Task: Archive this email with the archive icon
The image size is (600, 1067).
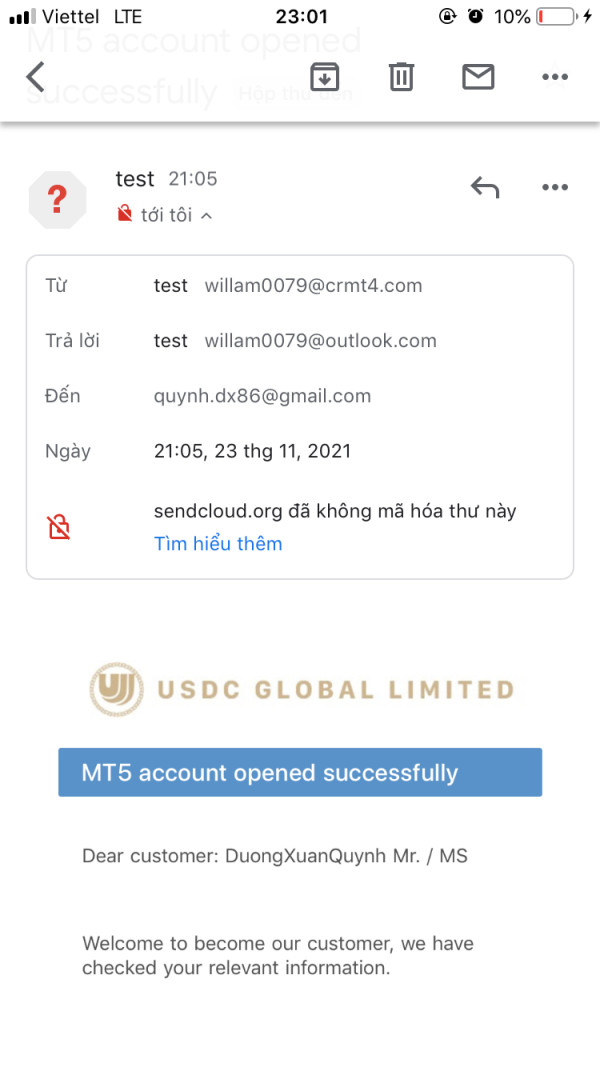Action: click(325, 77)
